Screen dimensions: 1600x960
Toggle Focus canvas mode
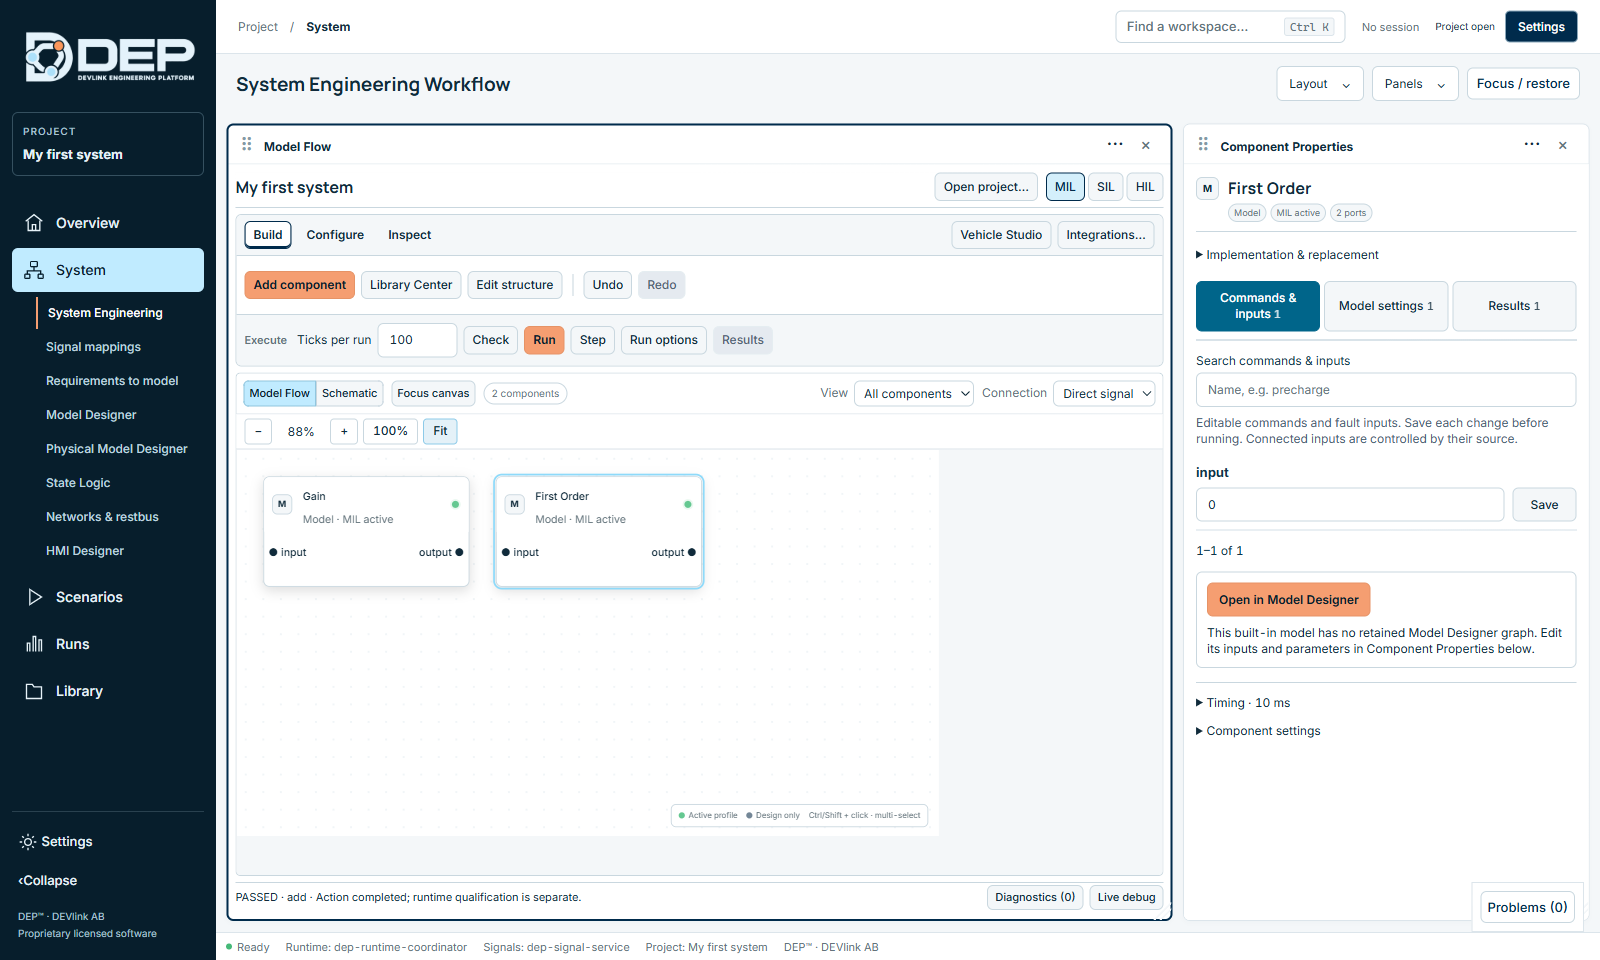[x=433, y=393]
